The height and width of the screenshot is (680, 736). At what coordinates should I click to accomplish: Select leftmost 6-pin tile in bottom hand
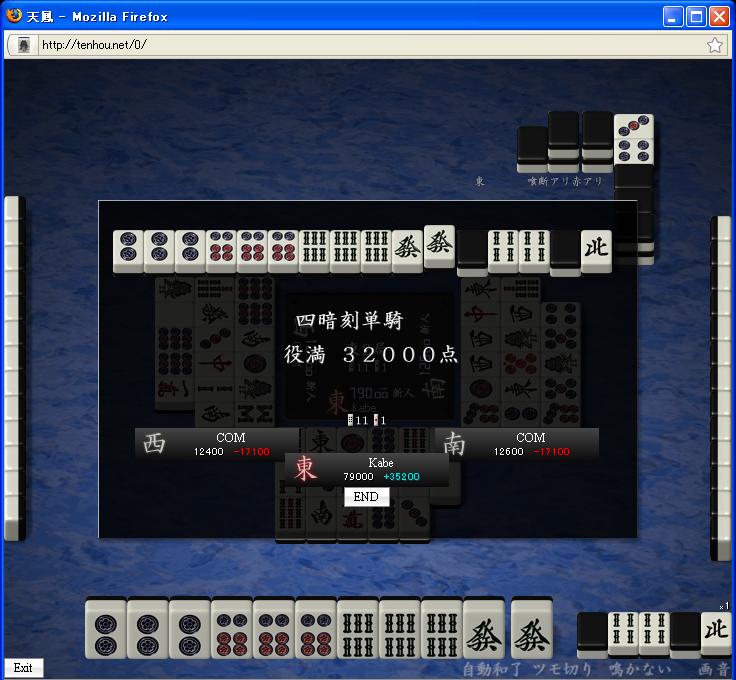pyautogui.click(x=231, y=629)
